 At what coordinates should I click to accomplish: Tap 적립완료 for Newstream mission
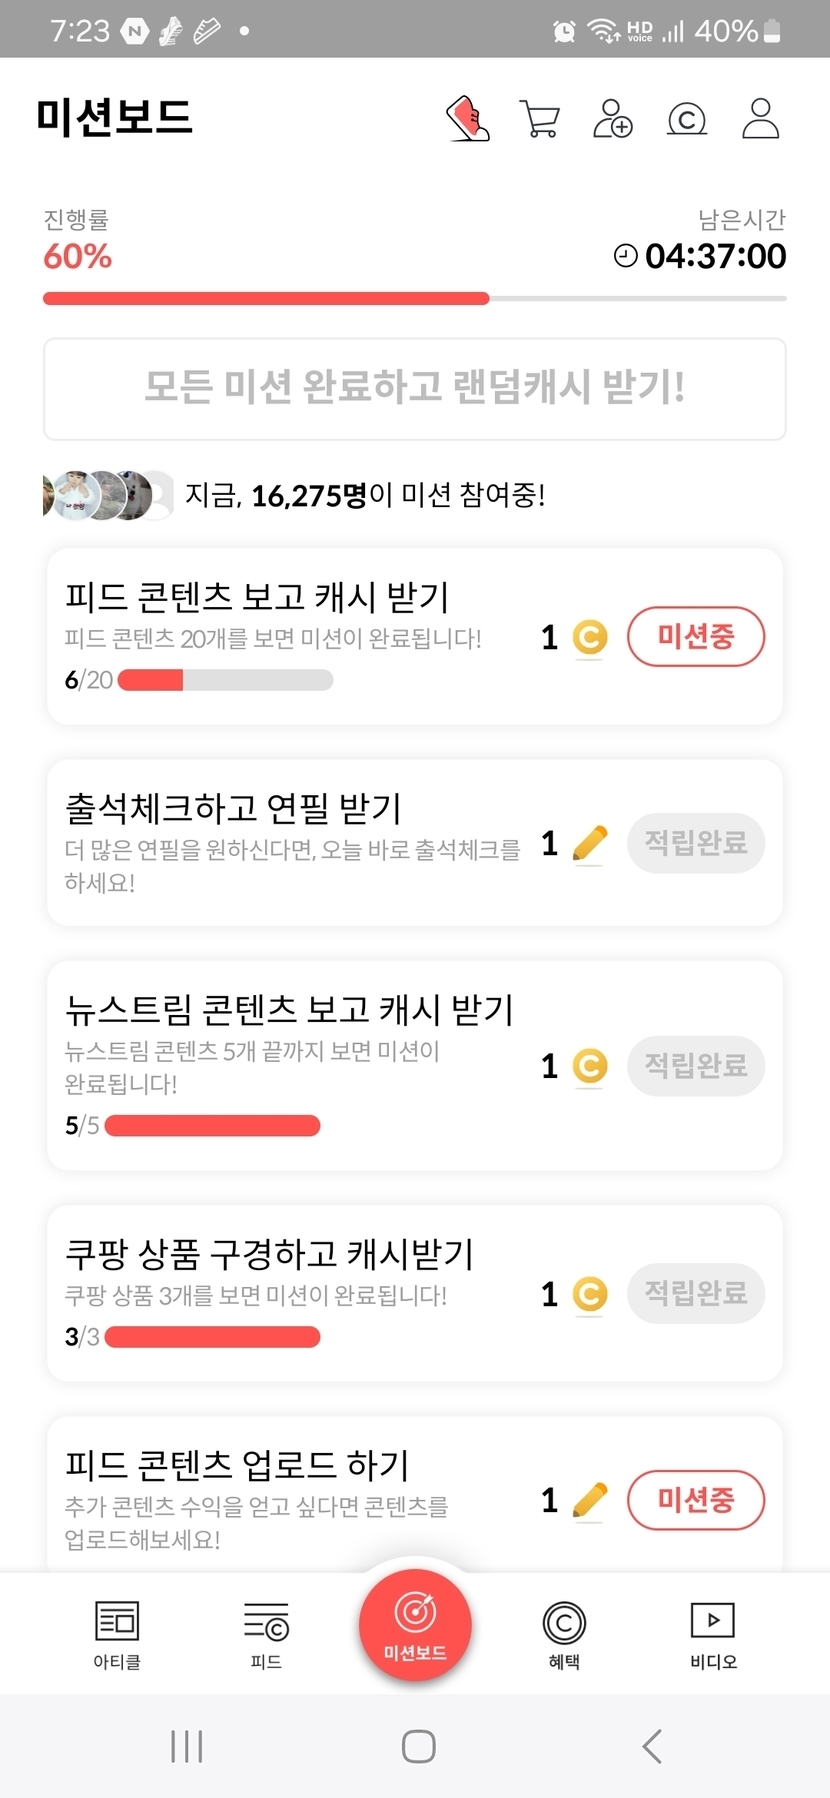click(x=696, y=1066)
